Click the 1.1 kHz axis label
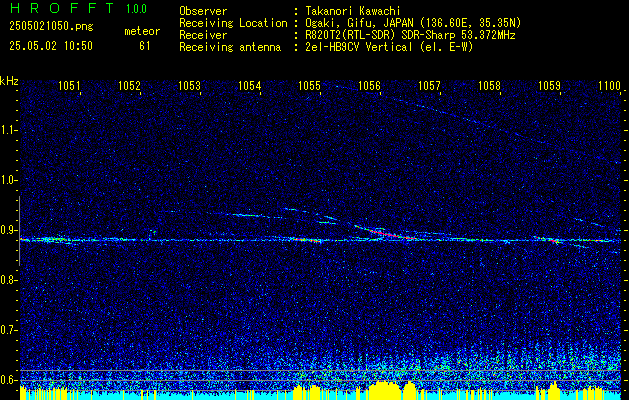The height and width of the screenshot is (400, 629). click(8, 130)
